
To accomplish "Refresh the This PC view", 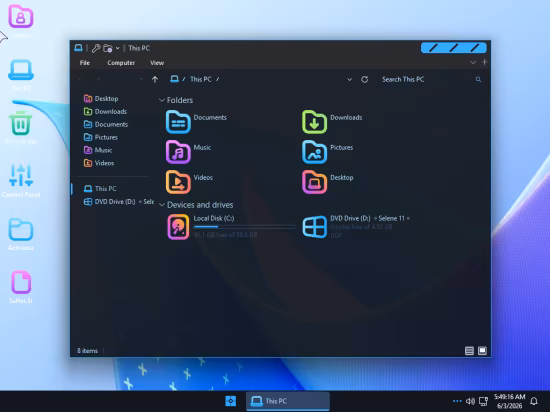I will [x=364, y=80].
